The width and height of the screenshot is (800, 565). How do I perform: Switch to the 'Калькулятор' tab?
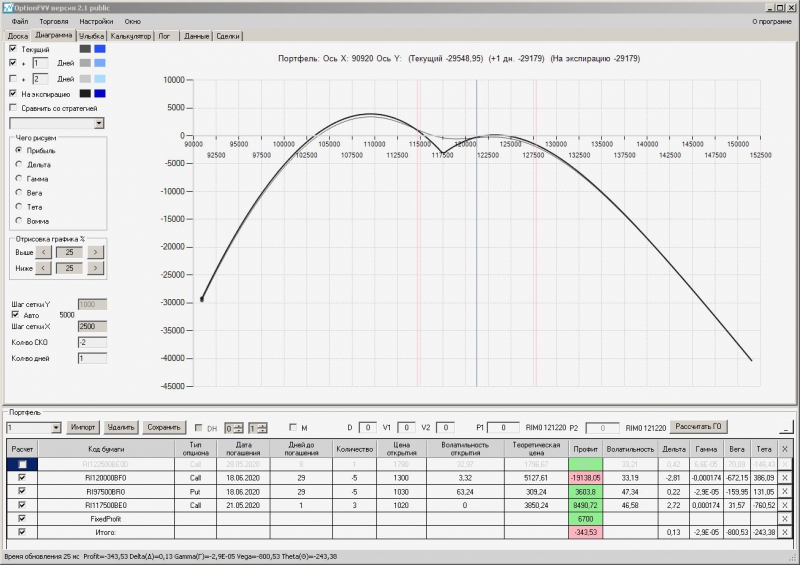pyautogui.click(x=131, y=36)
